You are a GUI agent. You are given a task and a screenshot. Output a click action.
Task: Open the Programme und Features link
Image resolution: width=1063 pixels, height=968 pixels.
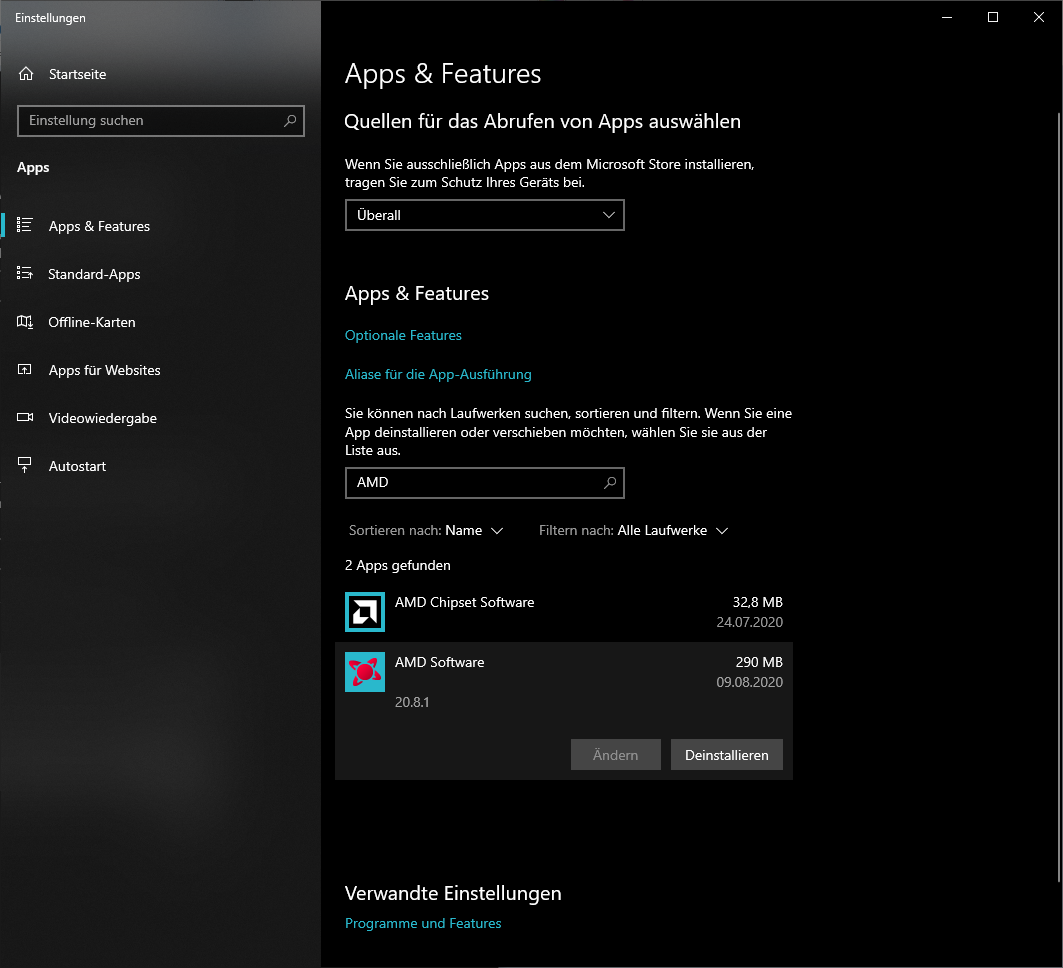(x=423, y=923)
